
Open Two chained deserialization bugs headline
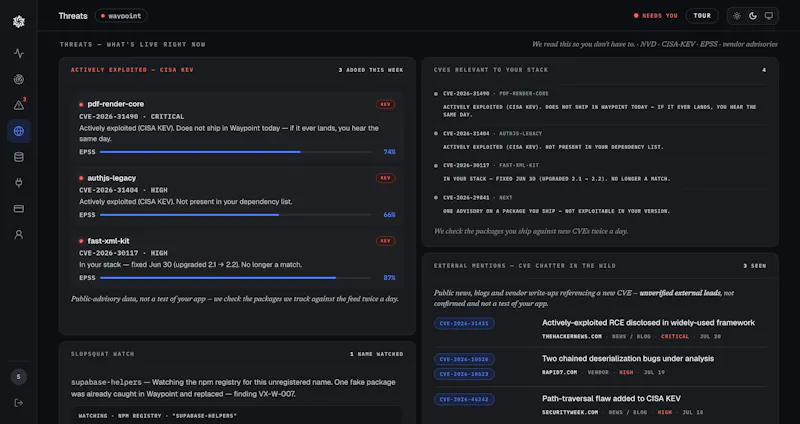point(628,359)
